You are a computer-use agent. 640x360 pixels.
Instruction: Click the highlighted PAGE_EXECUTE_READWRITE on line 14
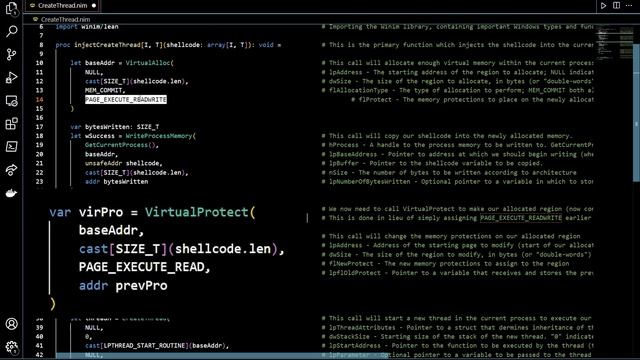click(x=126, y=100)
